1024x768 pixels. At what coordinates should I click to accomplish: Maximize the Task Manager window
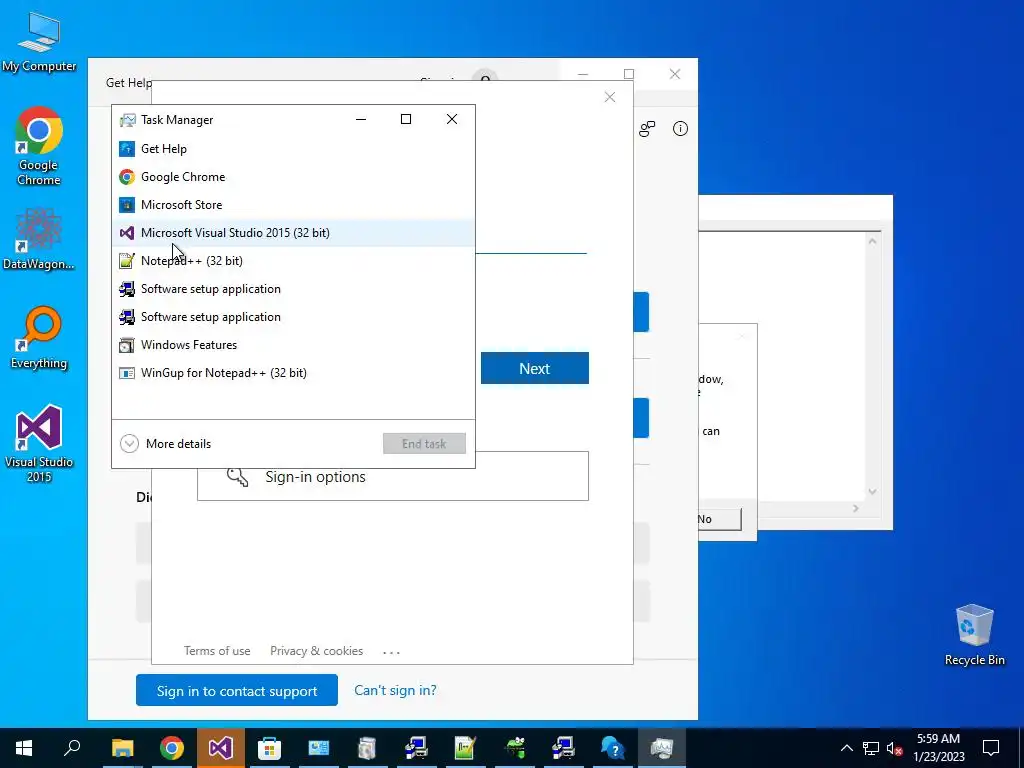pos(406,119)
